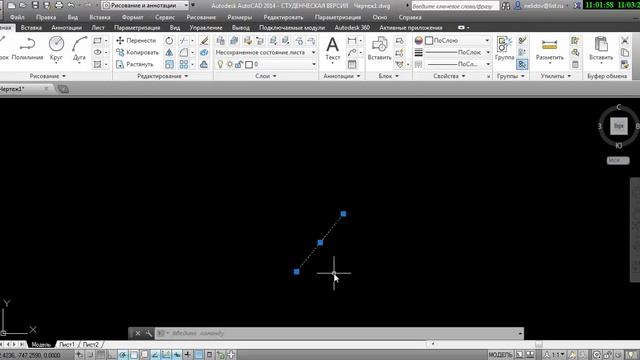This screenshot has height=360, width=640.
Task: Click the object color wheel swatch
Action: (x=418, y=40)
